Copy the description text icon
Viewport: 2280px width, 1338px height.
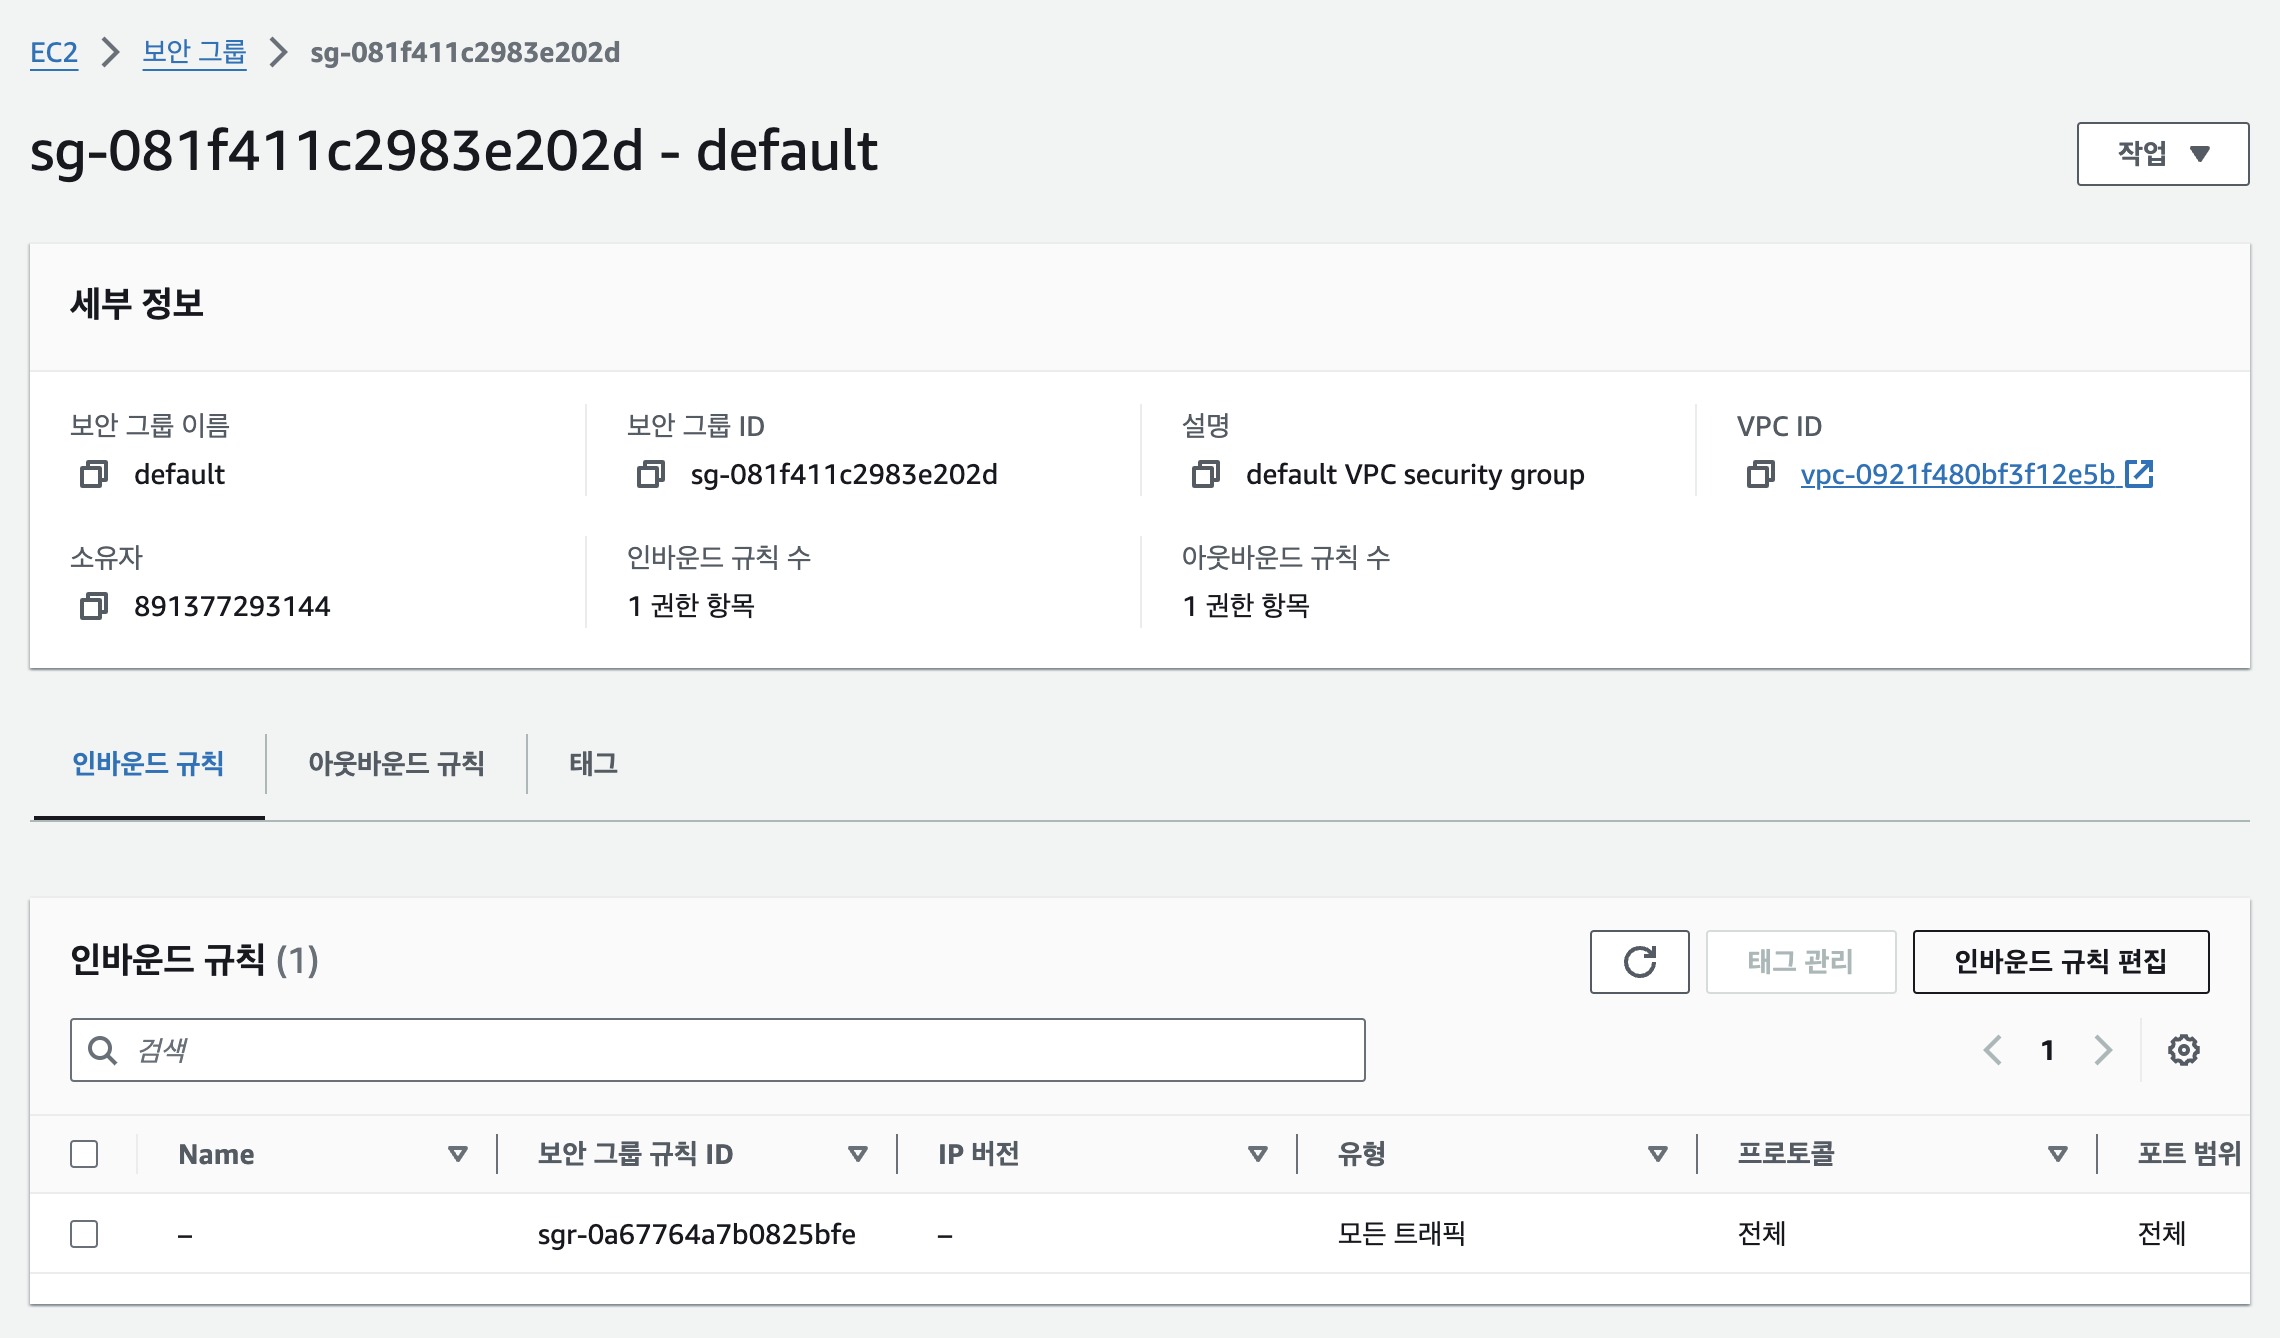[x=1206, y=474]
